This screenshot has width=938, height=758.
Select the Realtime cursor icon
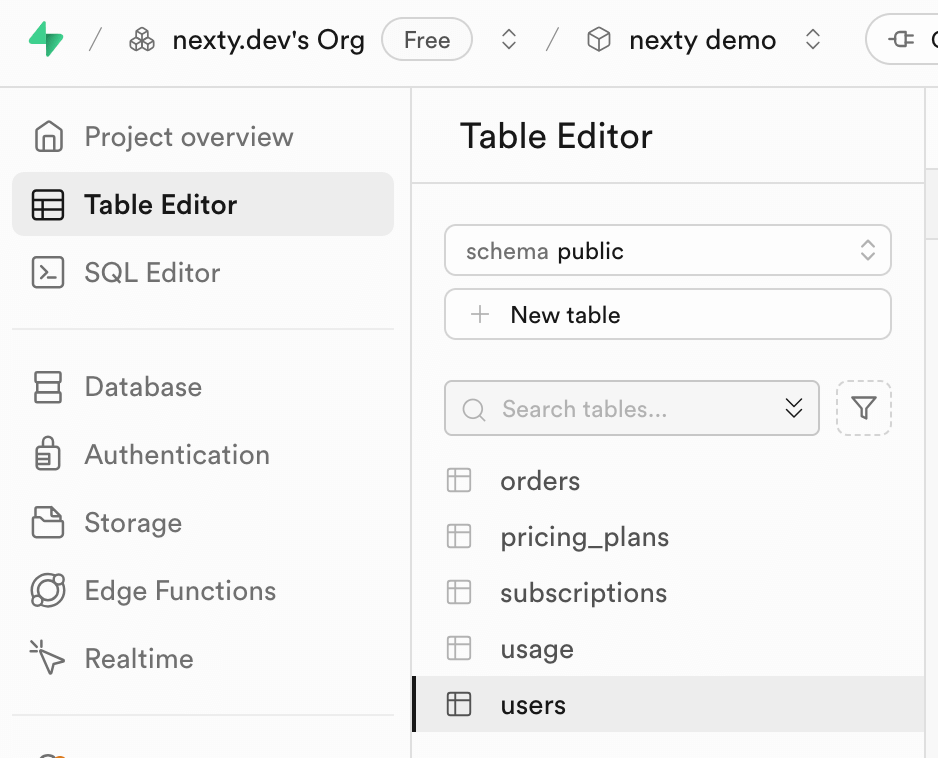[48, 659]
